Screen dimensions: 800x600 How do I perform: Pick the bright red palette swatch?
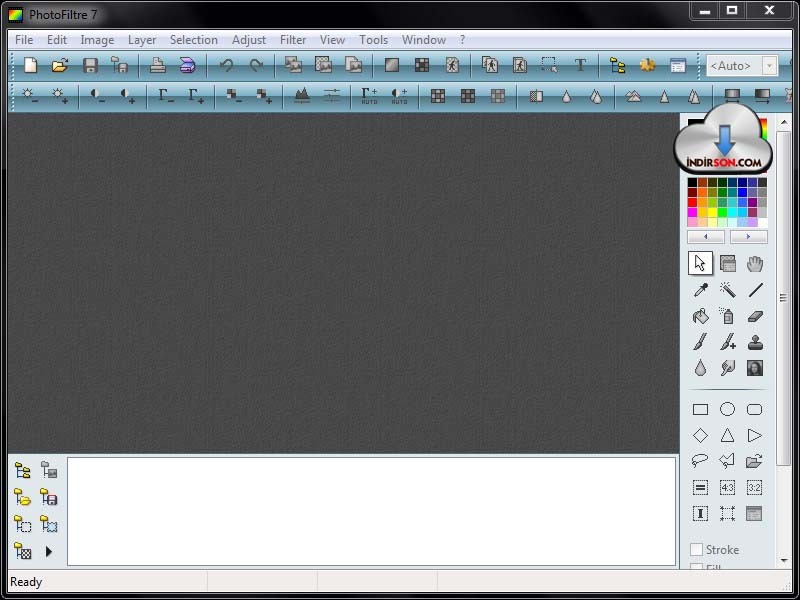[x=692, y=203]
